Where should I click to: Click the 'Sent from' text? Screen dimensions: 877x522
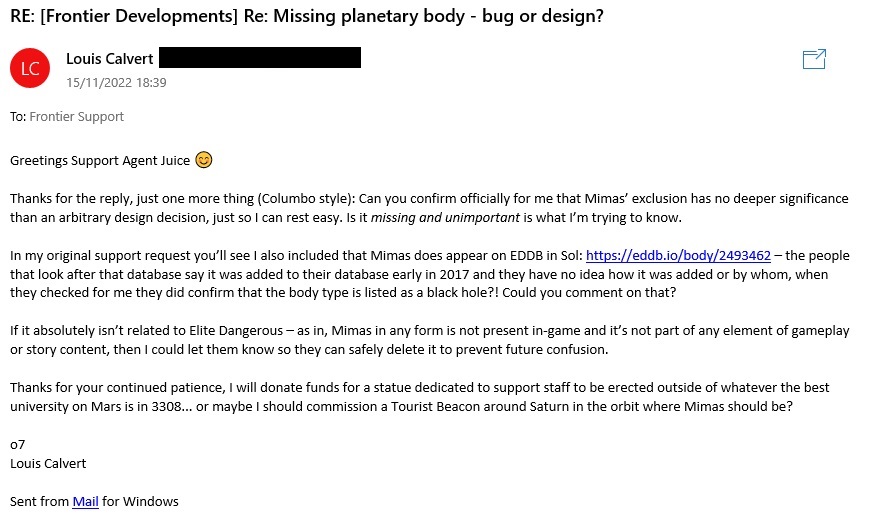39,501
